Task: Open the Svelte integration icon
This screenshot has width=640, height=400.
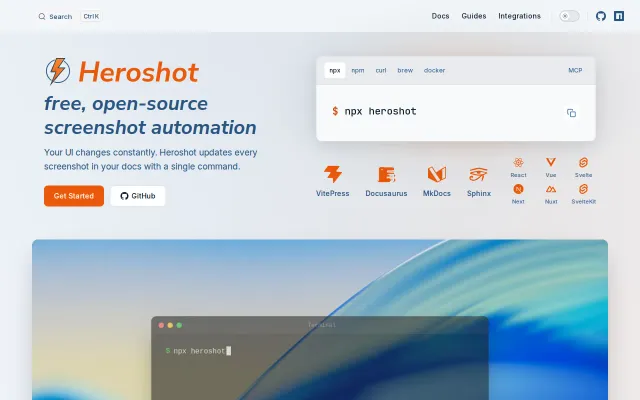Action: 583,162
